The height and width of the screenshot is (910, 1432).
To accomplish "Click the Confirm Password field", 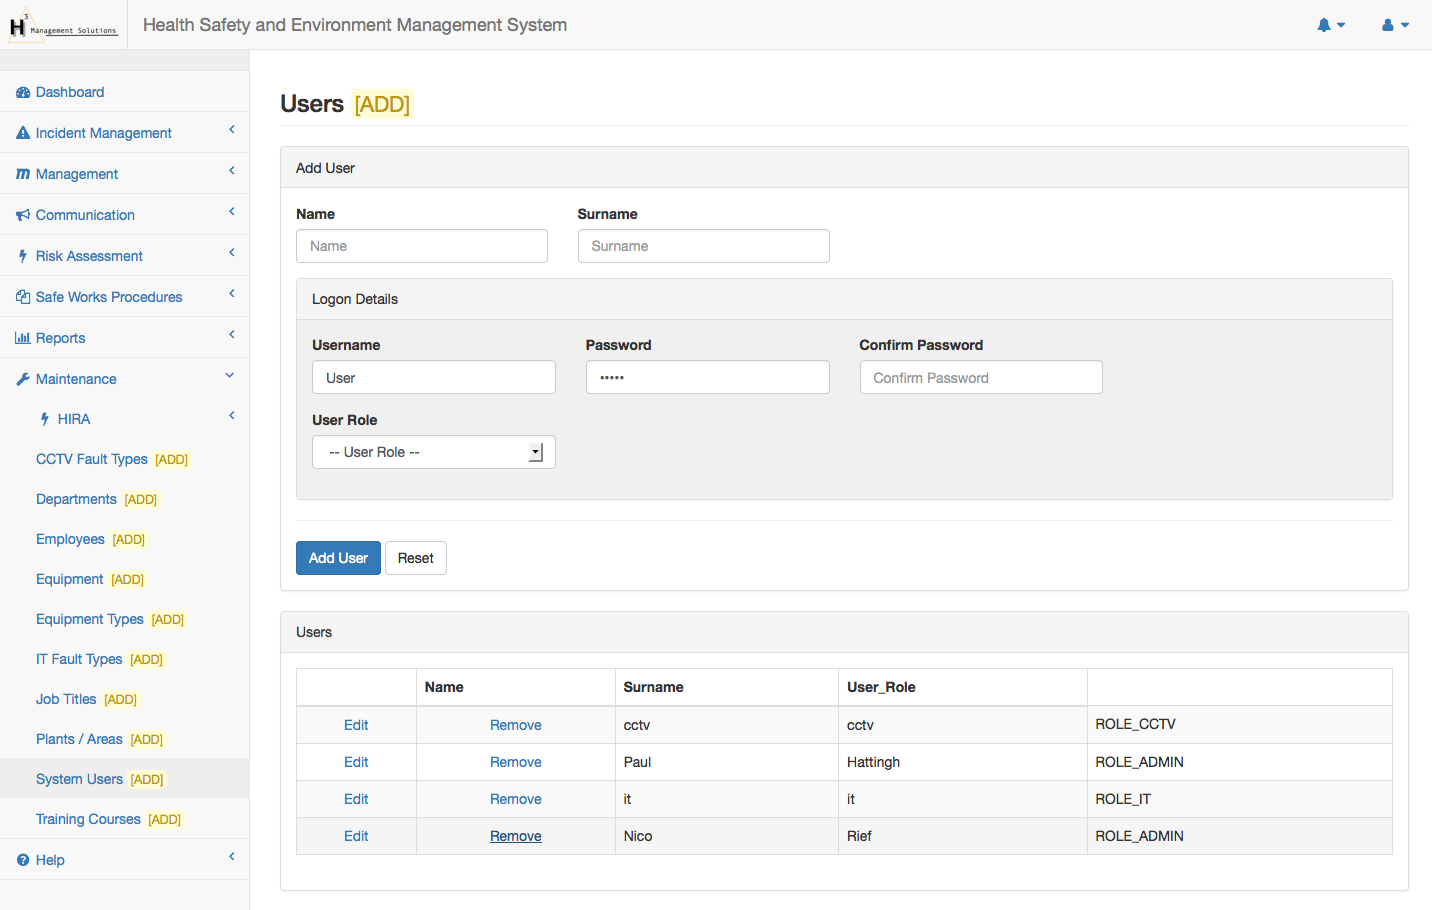I will [980, 378].
